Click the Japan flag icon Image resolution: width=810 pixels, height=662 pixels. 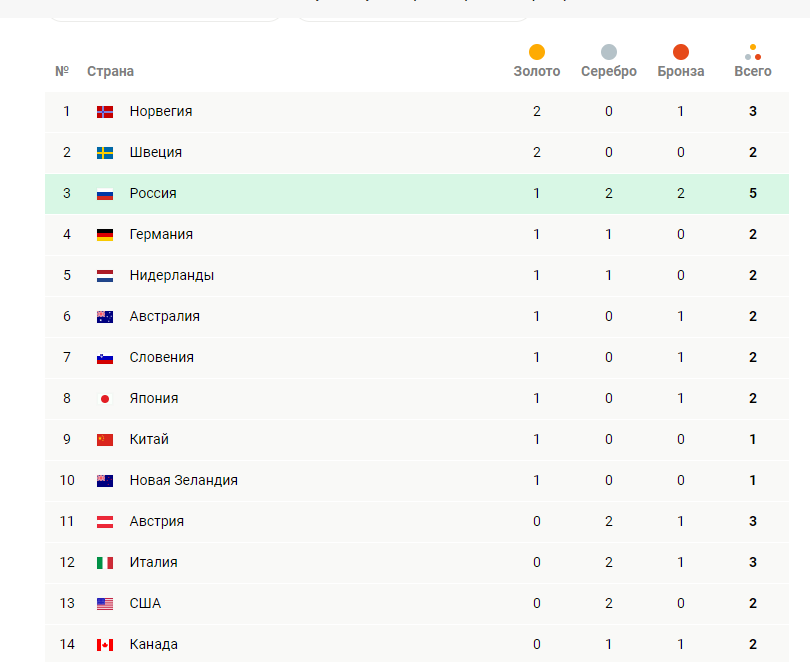(105, 399)
